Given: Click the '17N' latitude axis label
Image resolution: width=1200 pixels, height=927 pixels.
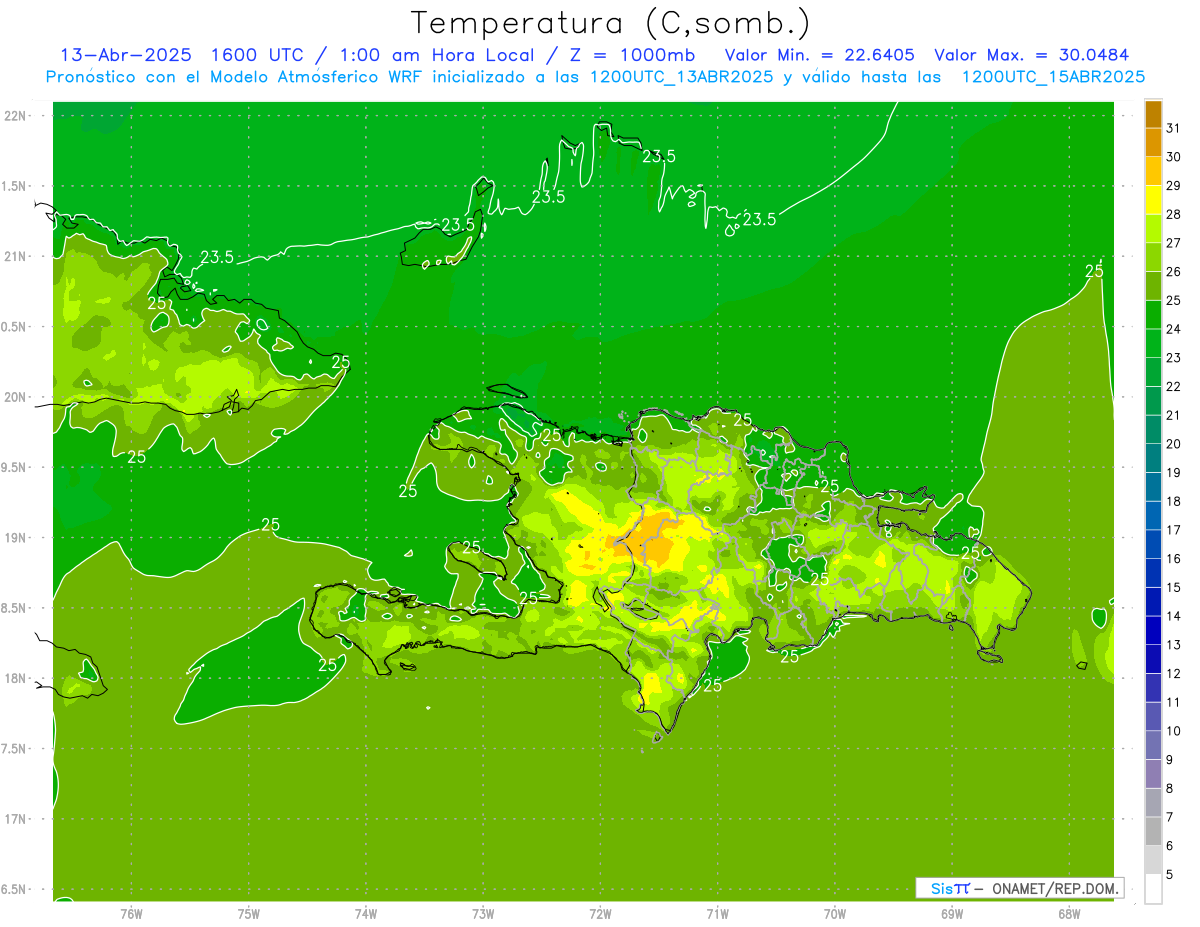Looking at the screenshot, I should tap(17, 819).
